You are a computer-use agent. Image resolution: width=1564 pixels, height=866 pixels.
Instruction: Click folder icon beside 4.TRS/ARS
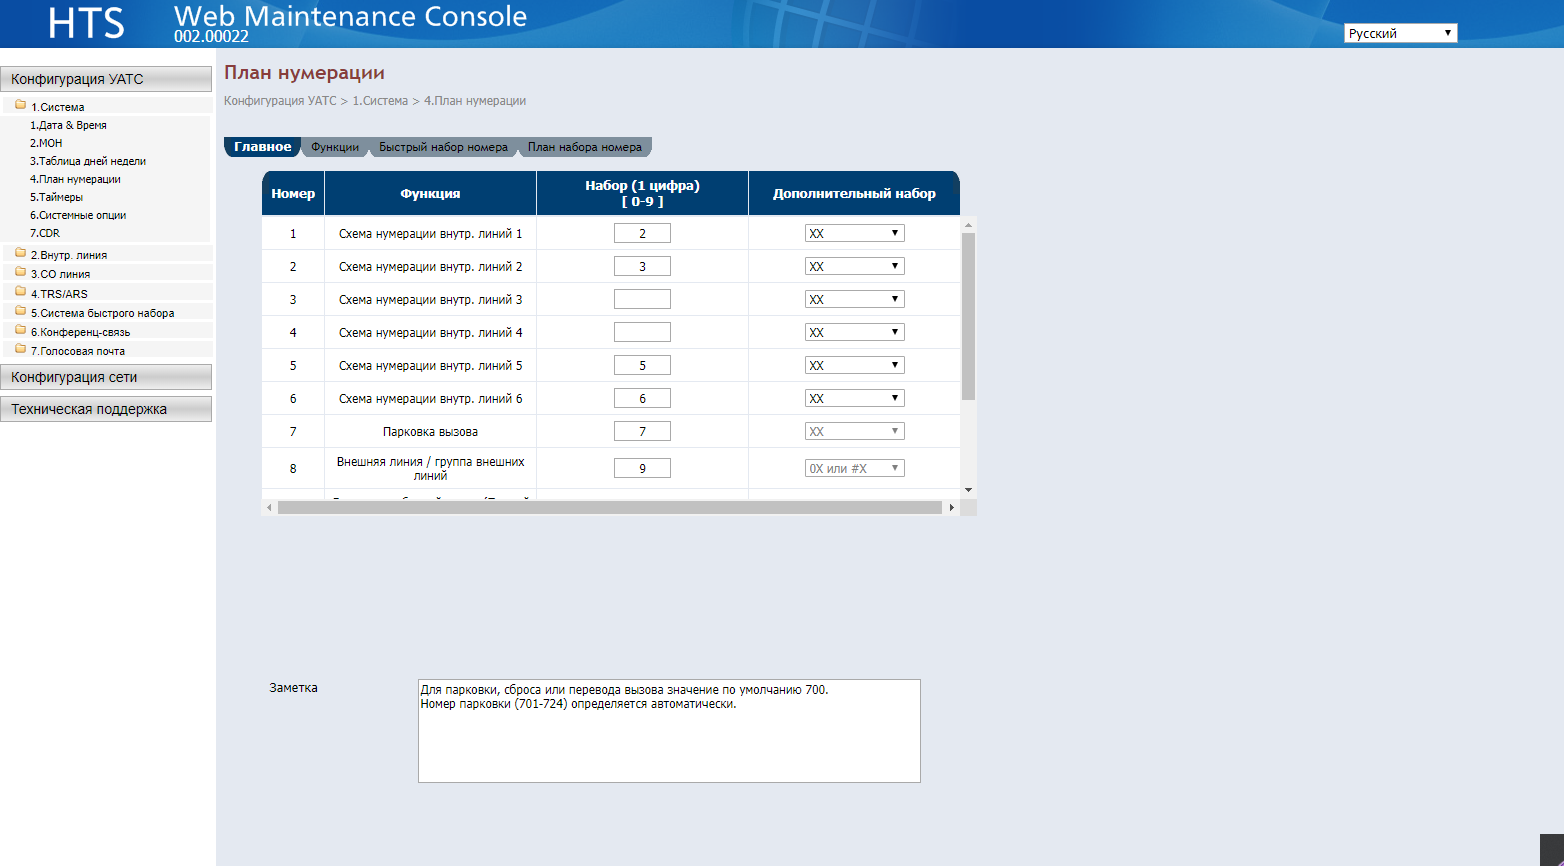click(x=20, y=292)
